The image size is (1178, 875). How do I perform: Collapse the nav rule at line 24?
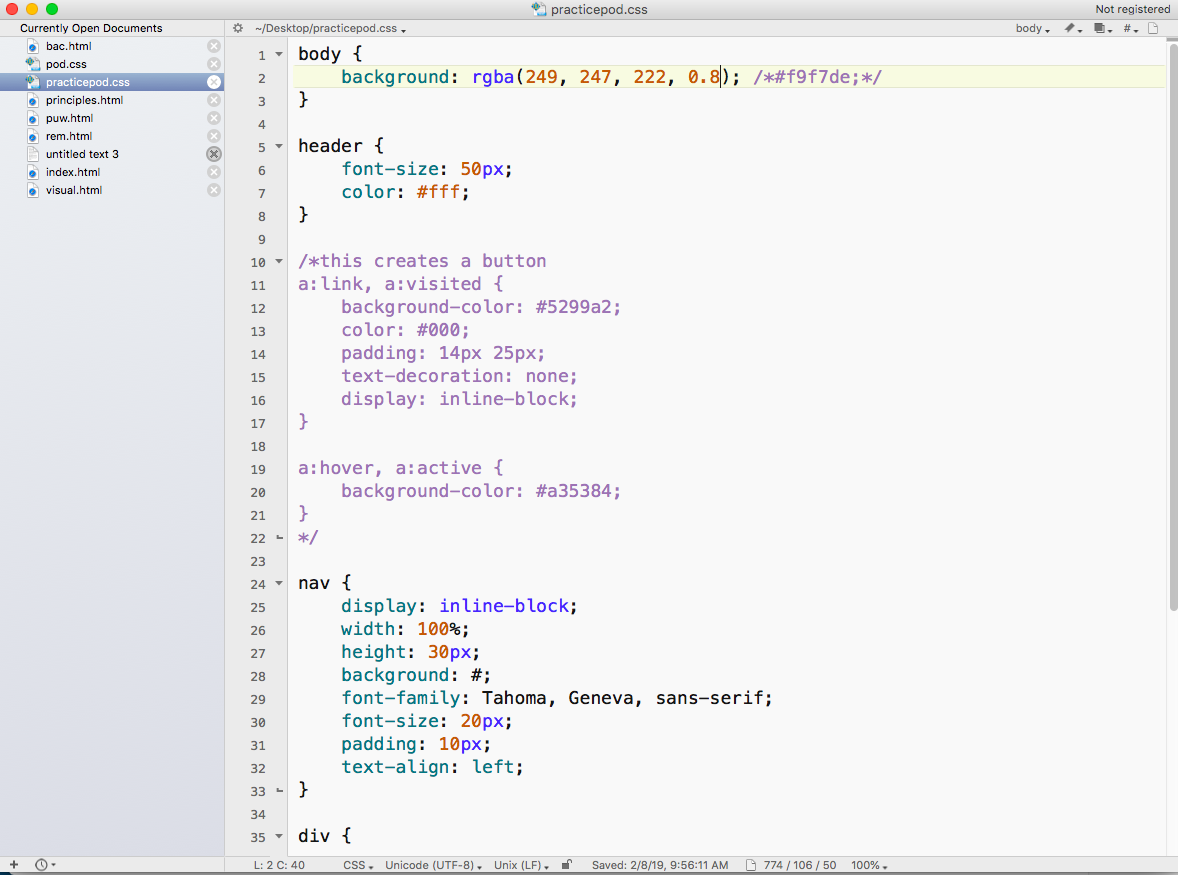click(x=279, y=584)
